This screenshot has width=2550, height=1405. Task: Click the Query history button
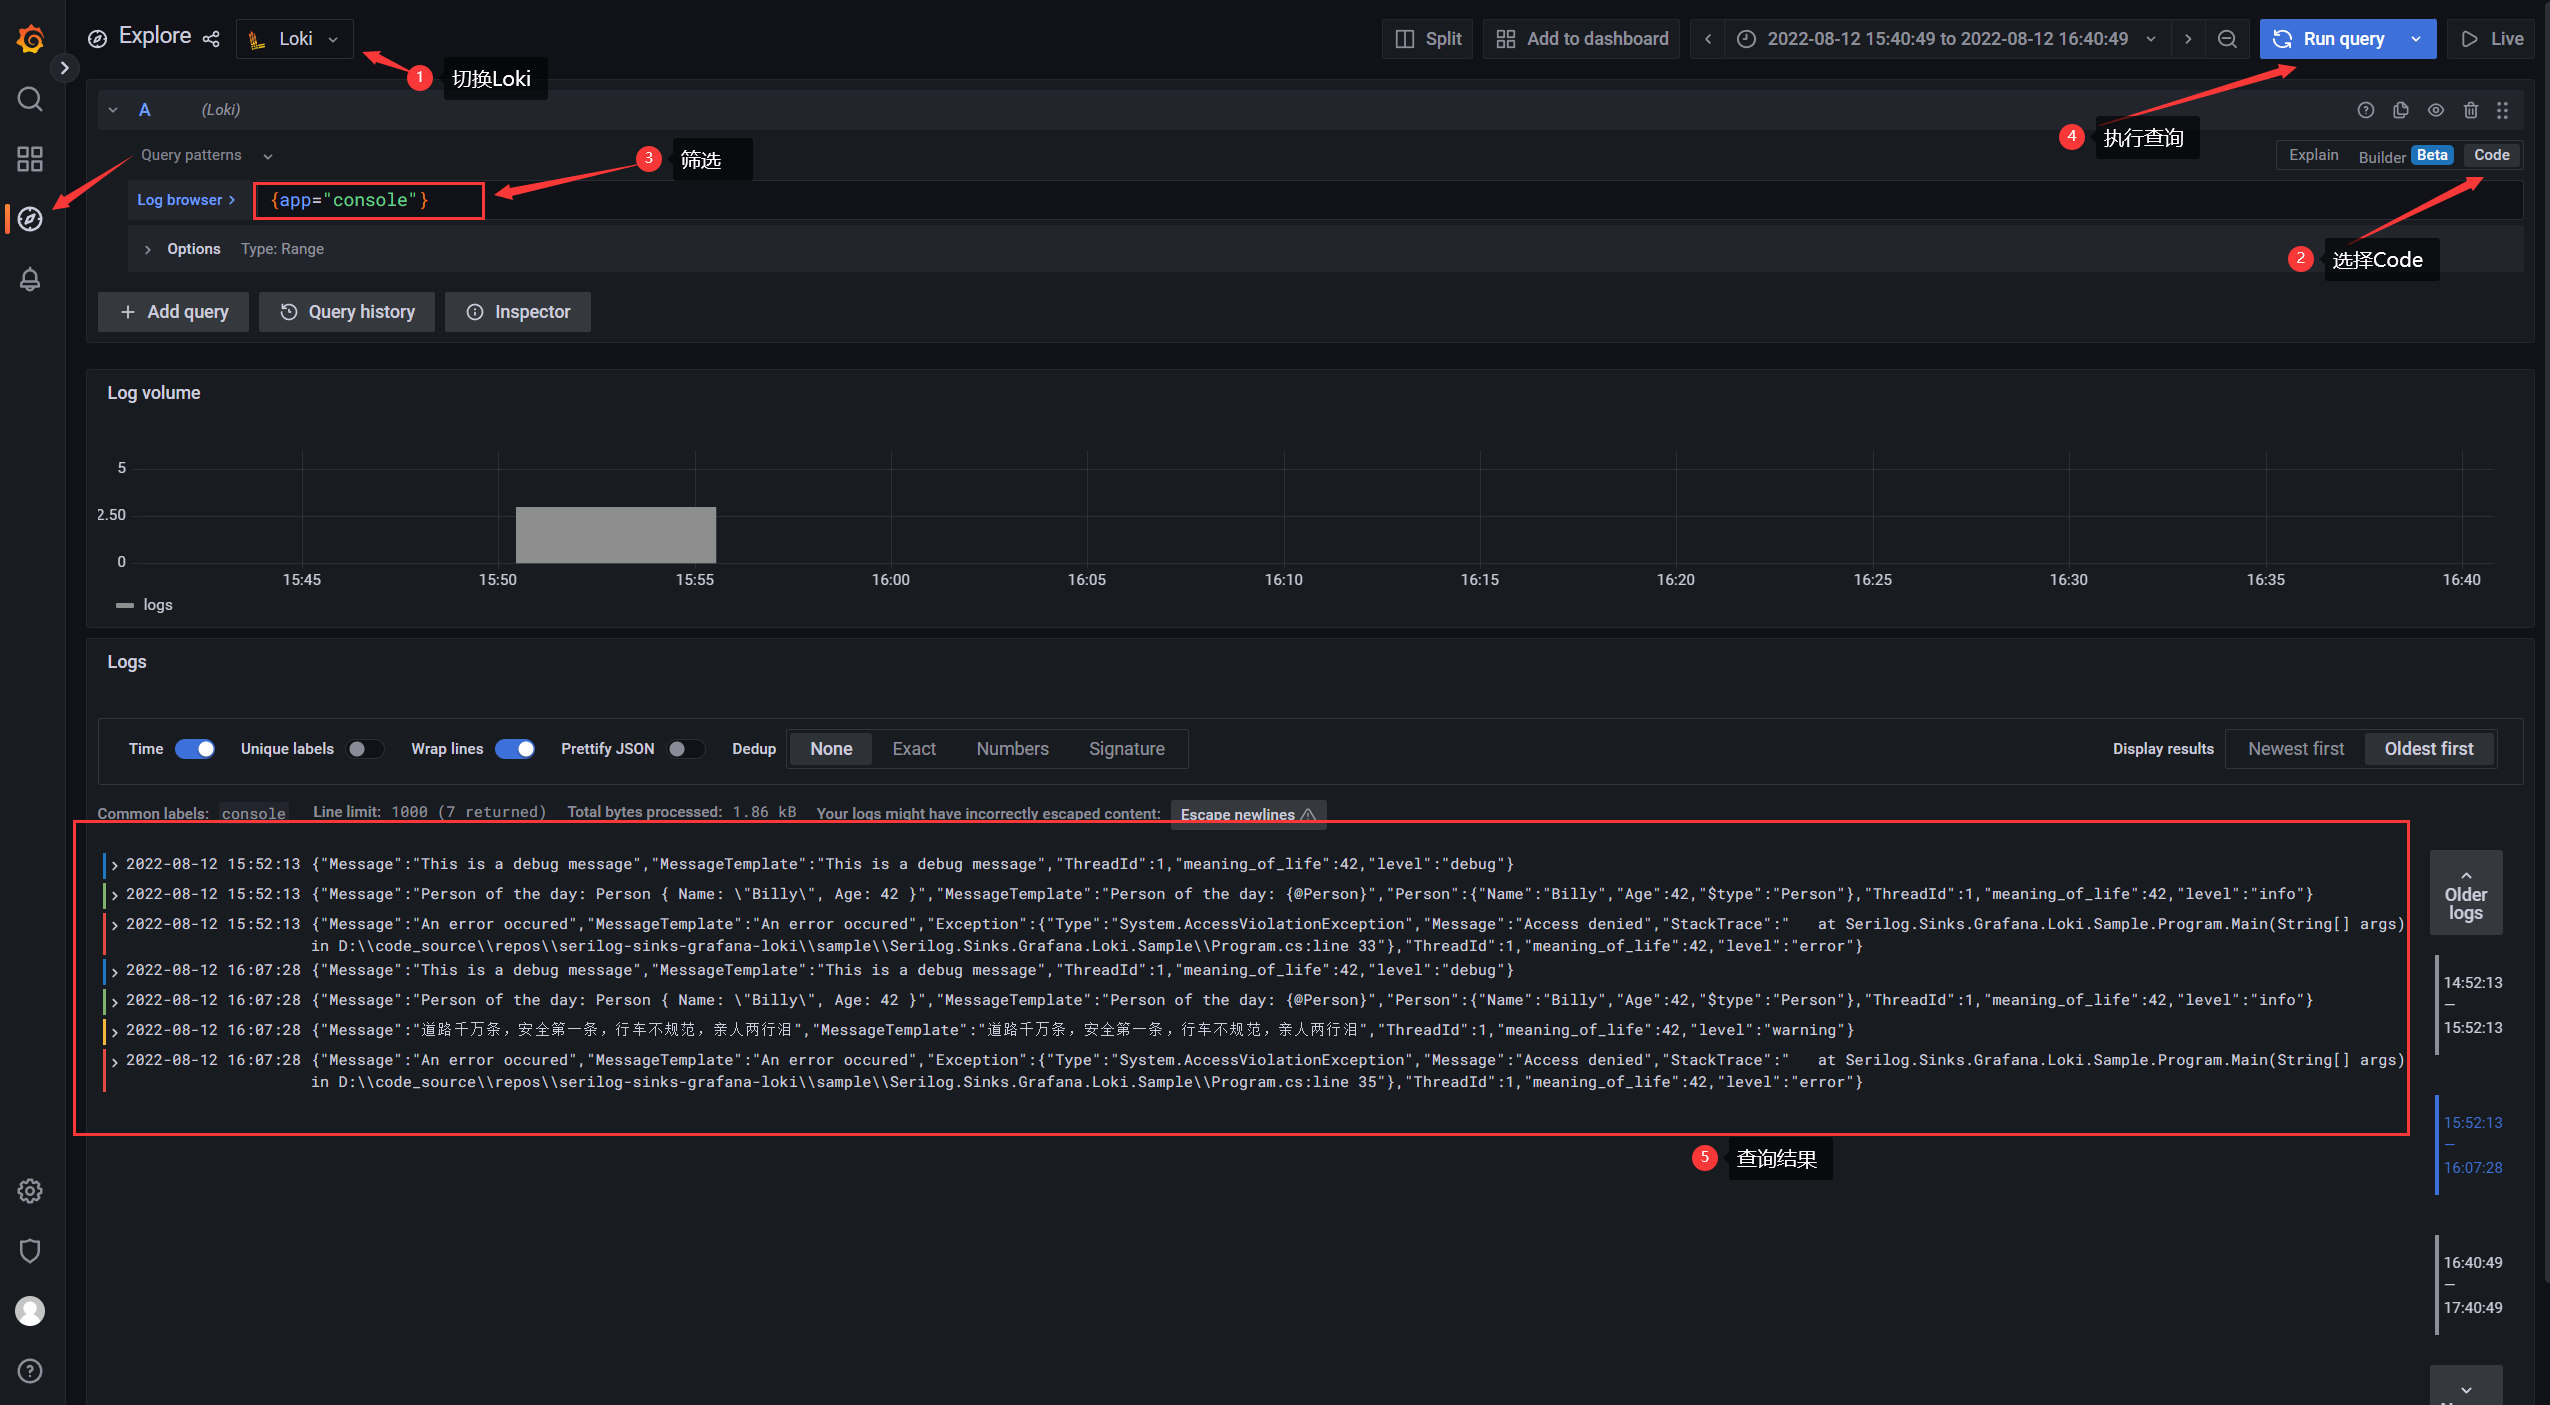coord(346,312)
